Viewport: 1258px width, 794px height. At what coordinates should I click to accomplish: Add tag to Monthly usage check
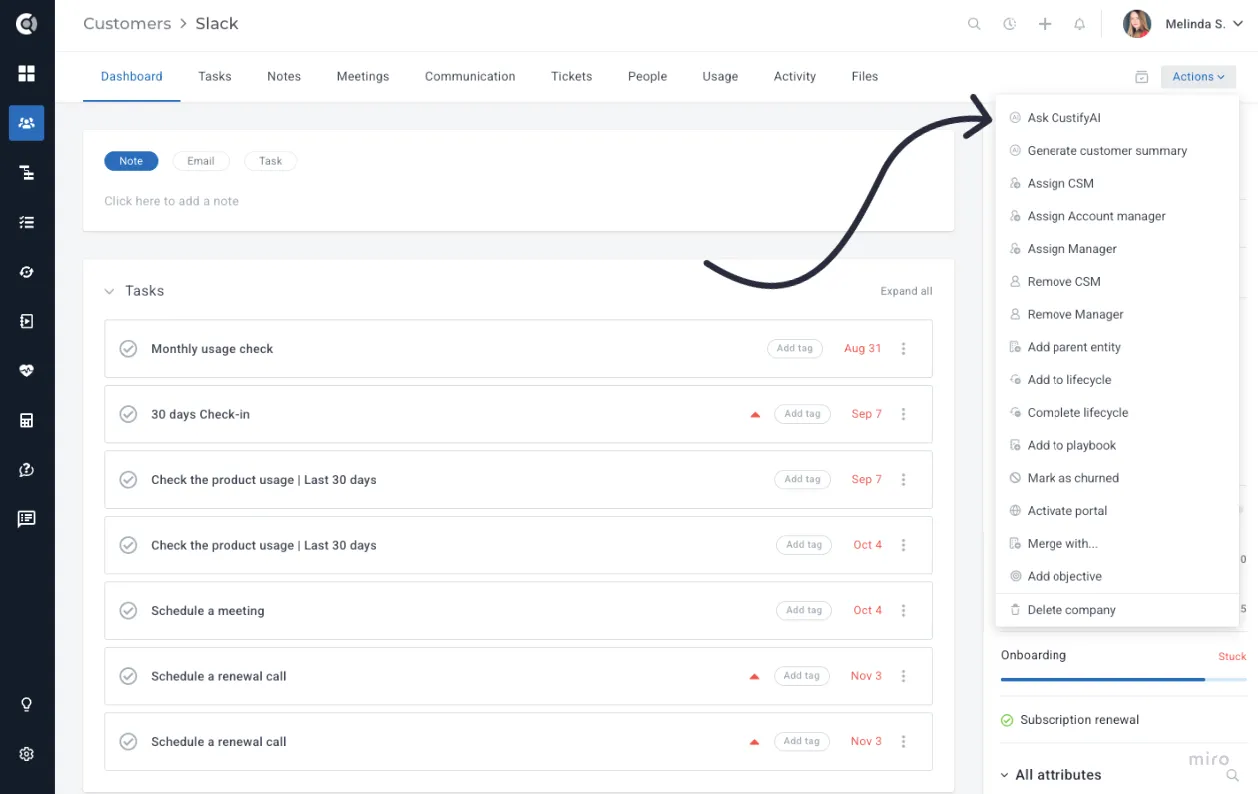(795, 349)
